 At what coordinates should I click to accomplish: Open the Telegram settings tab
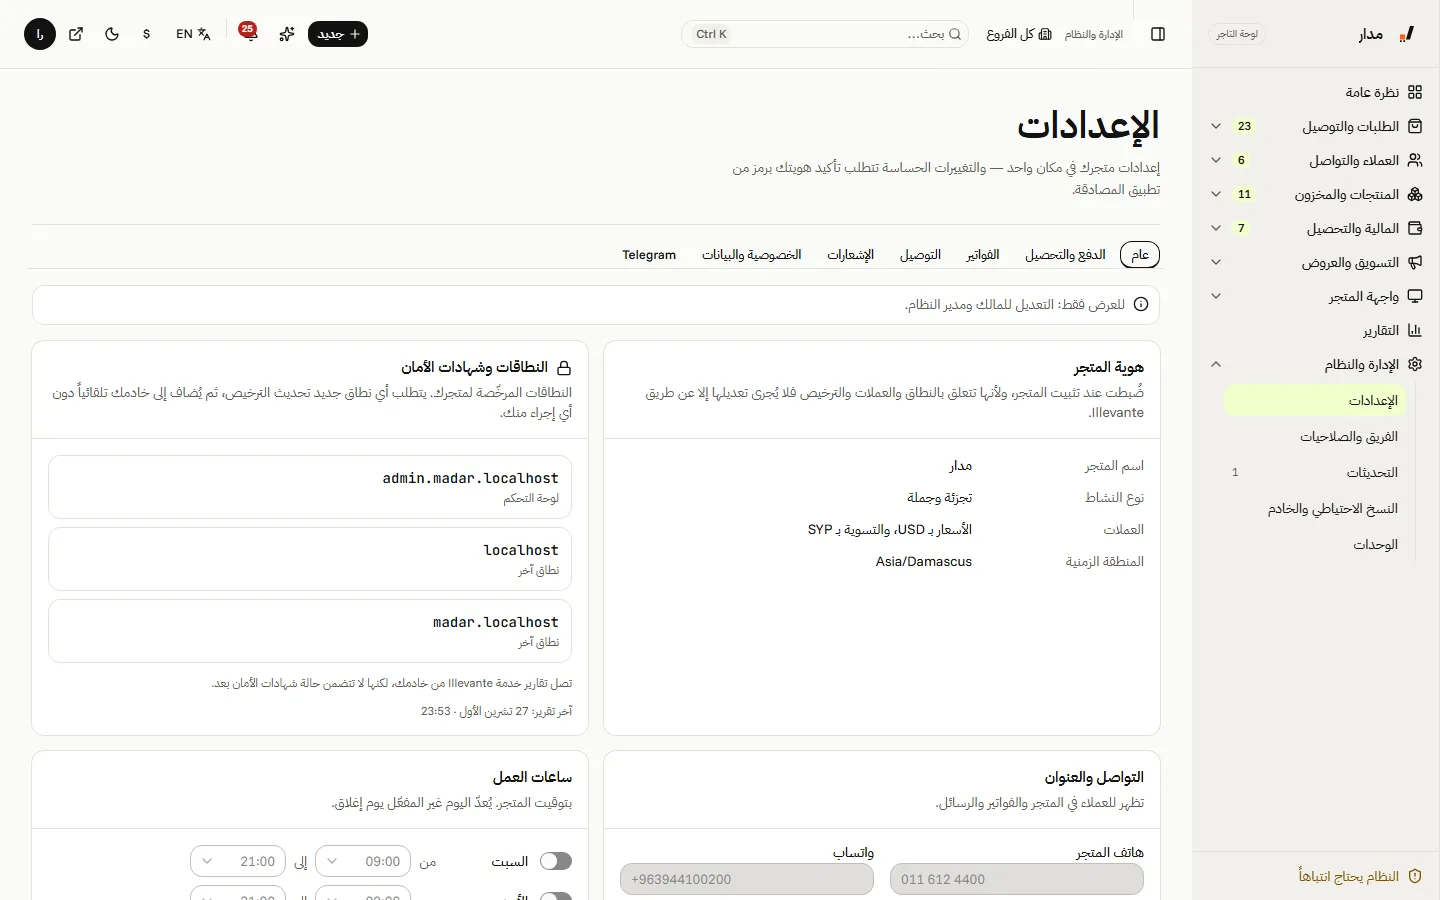[x=649, y=255]
